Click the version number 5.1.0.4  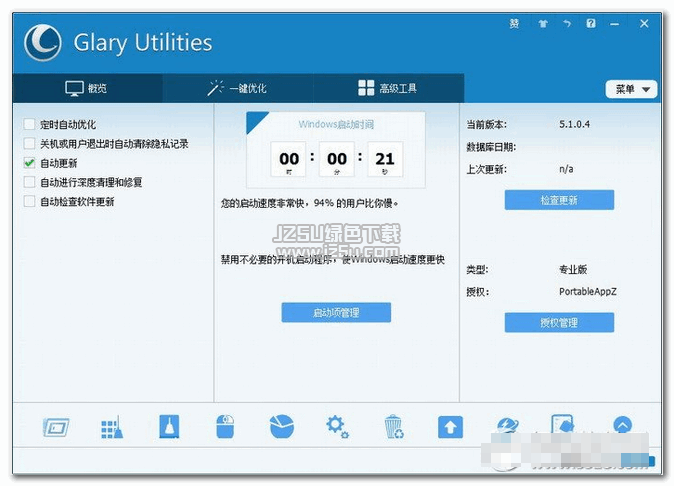coord(574,125)
